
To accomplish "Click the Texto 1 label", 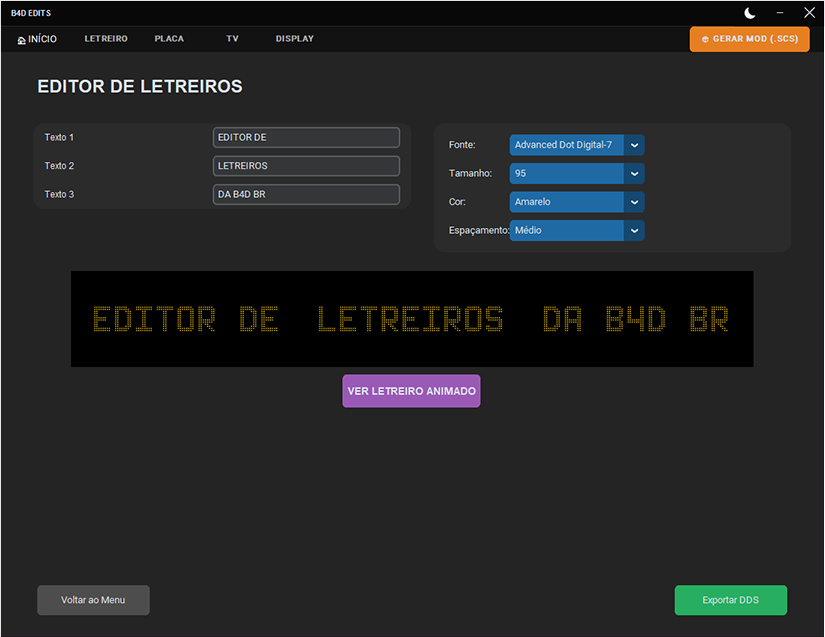I will pos(59,137).
